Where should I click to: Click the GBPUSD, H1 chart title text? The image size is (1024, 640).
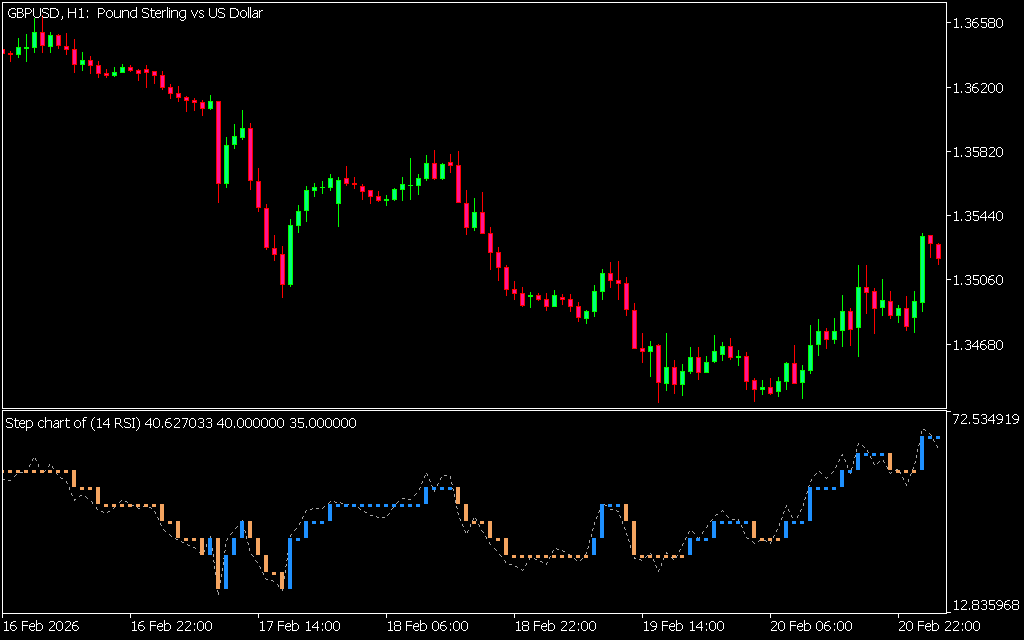pyautogui.click(x=134, y=13)
